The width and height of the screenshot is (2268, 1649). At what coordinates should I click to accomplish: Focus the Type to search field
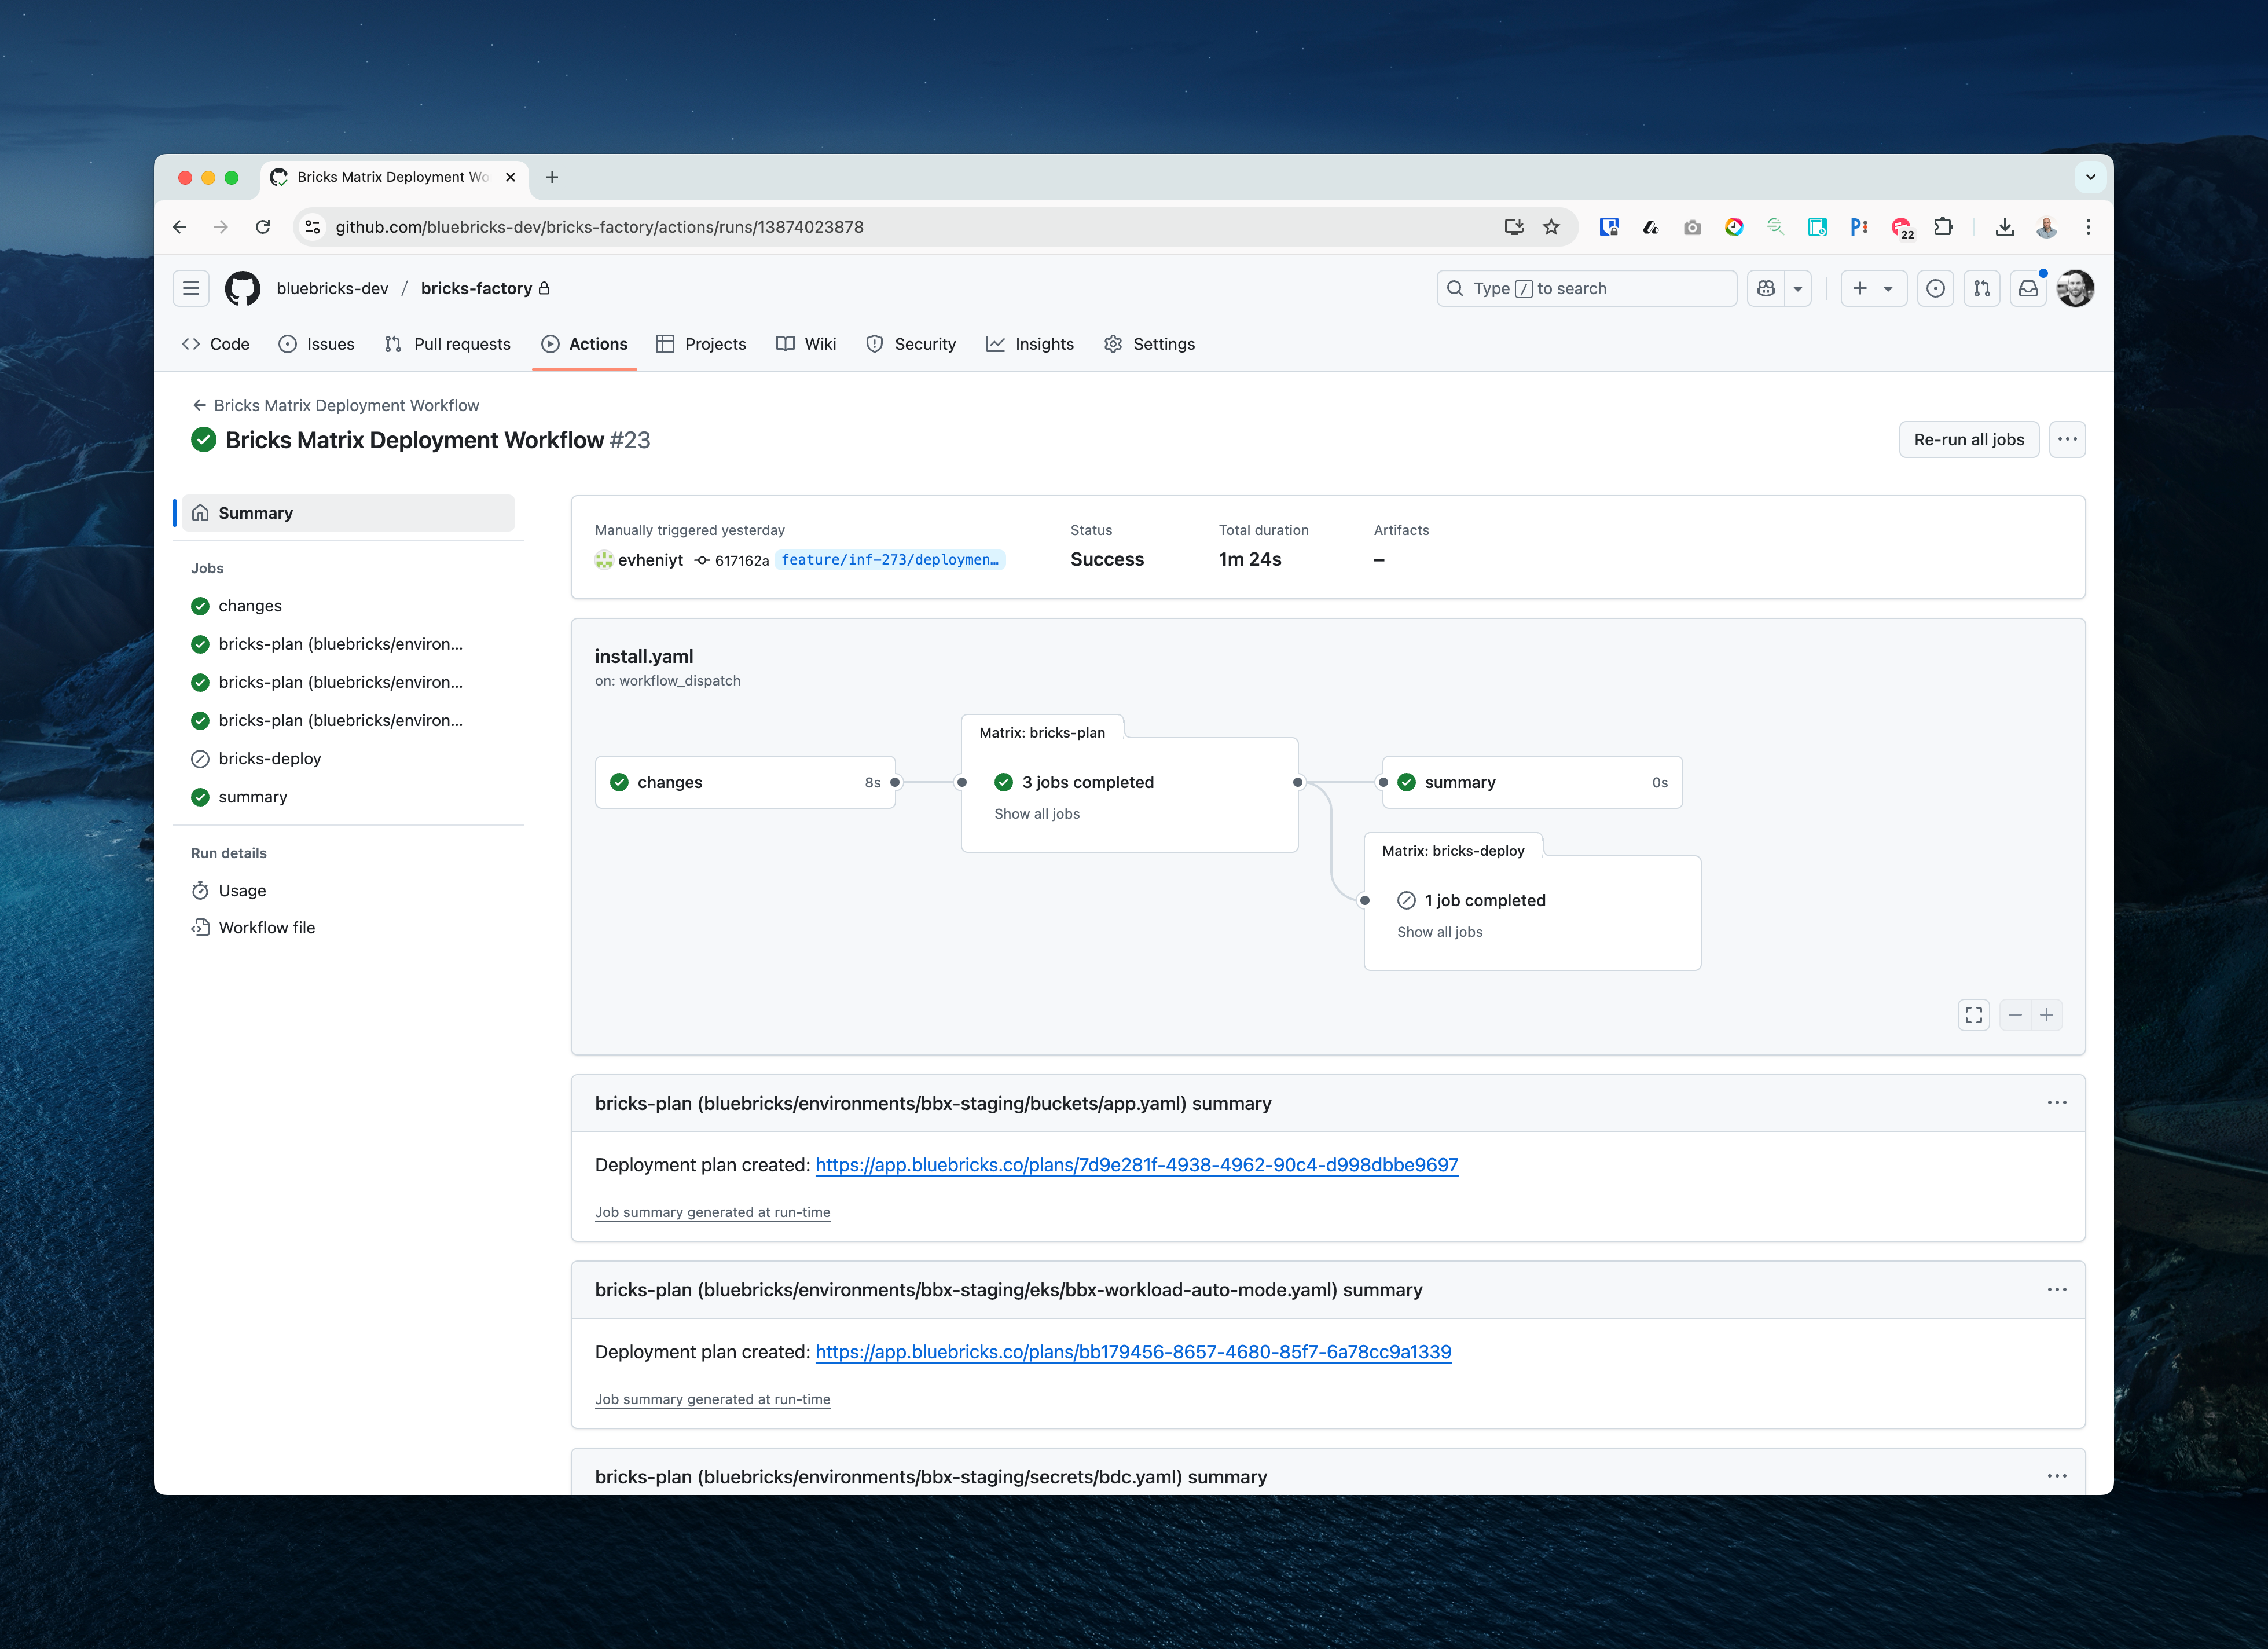(x=1586, y=288)
